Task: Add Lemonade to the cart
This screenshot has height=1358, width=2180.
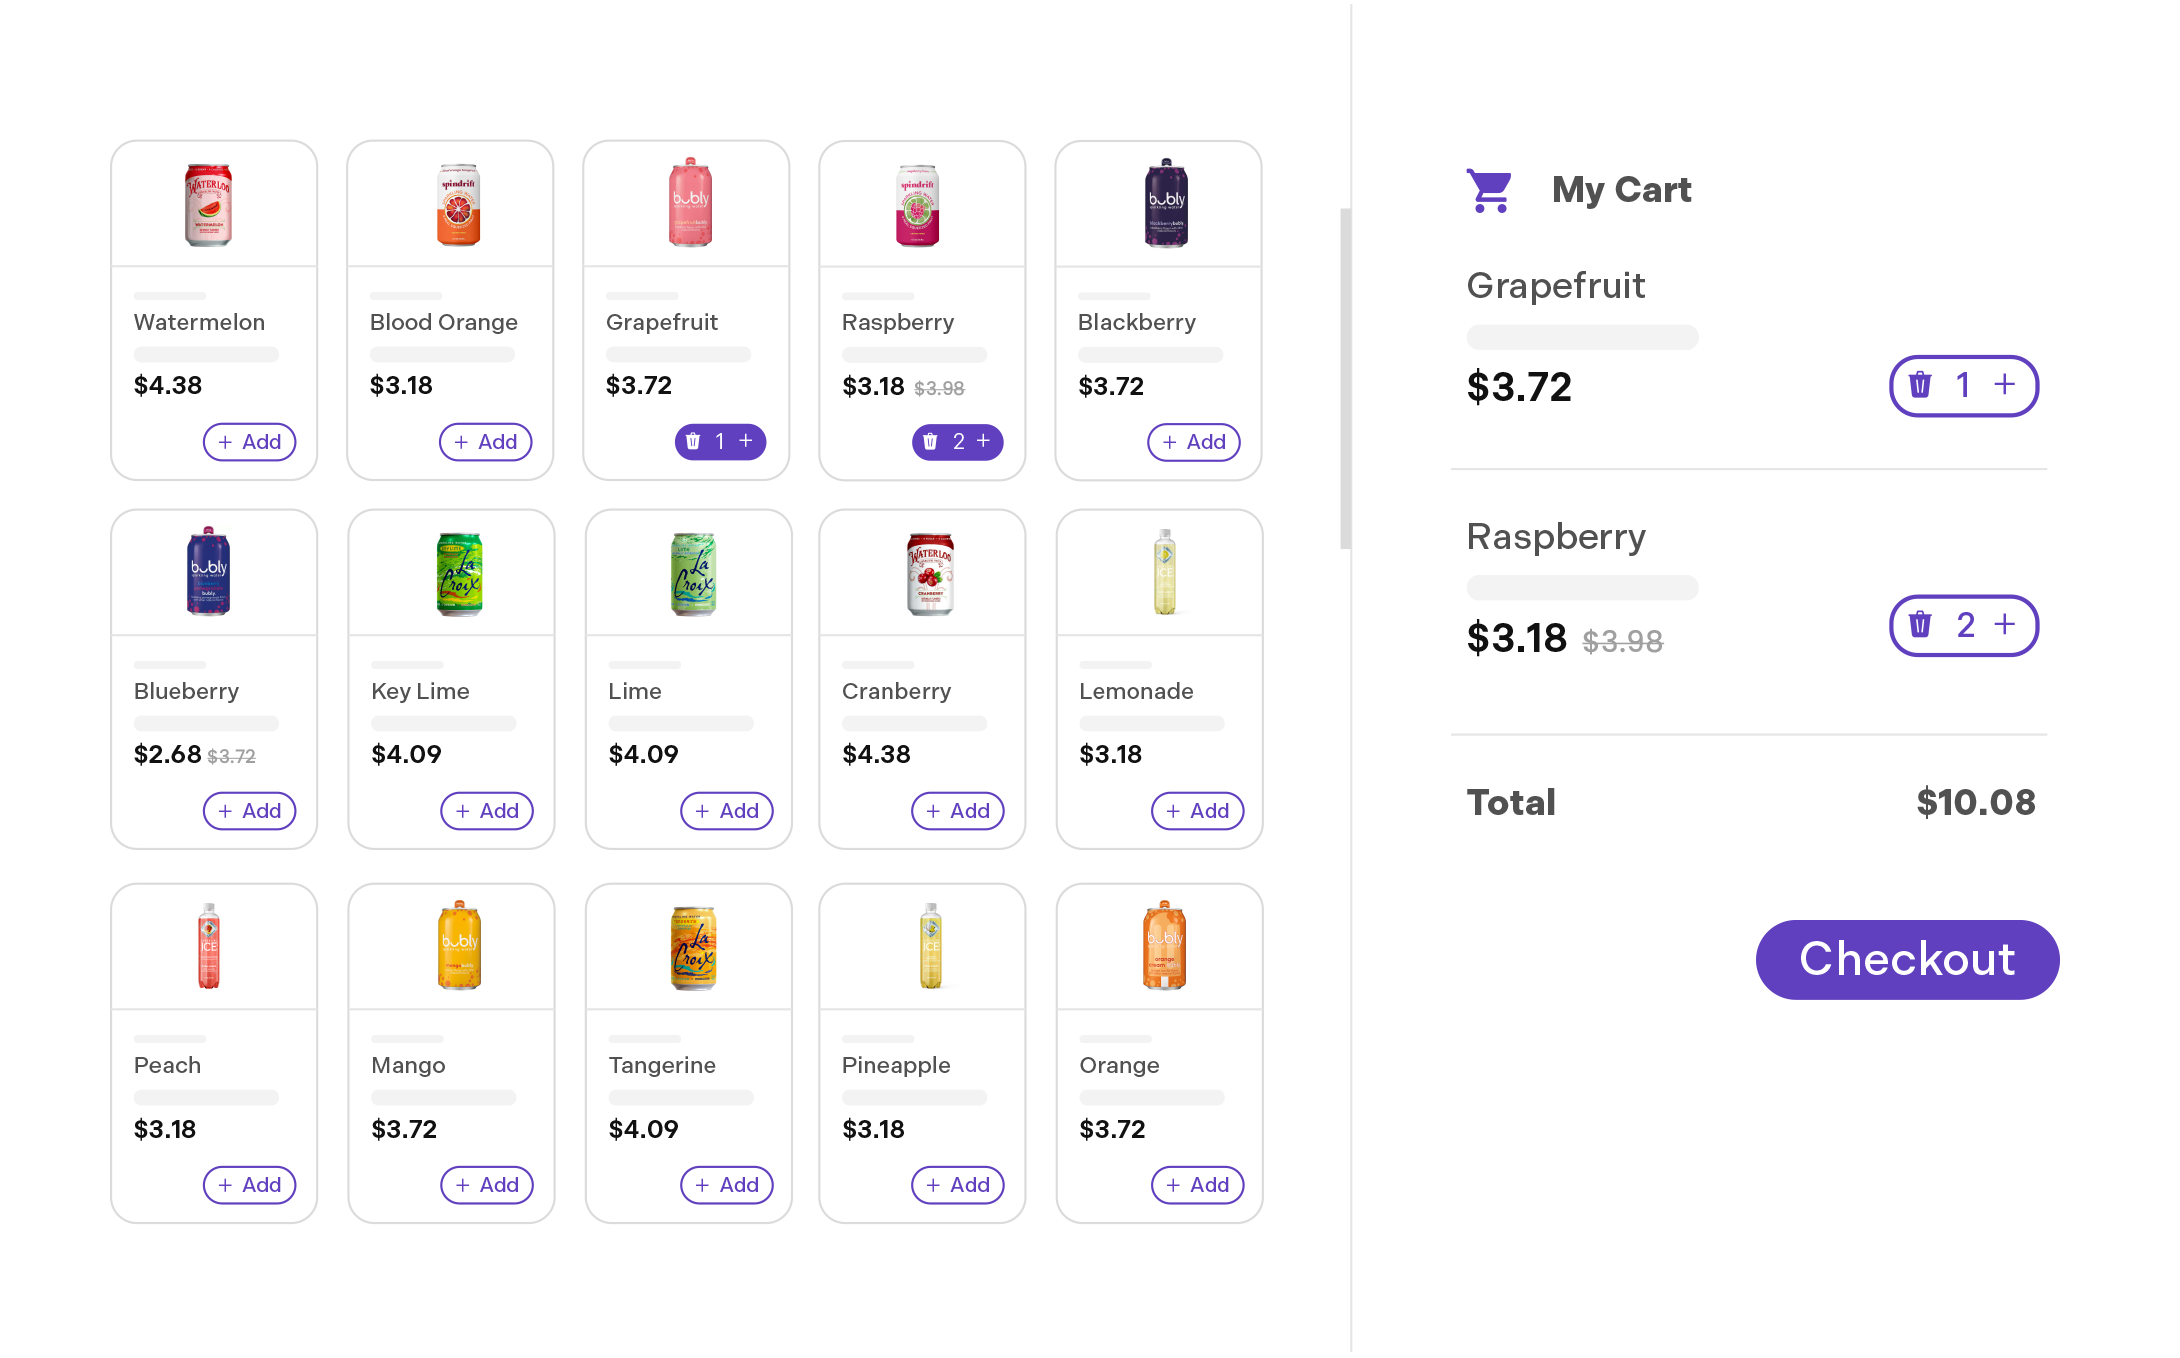Action: [x=1198, y=811]
